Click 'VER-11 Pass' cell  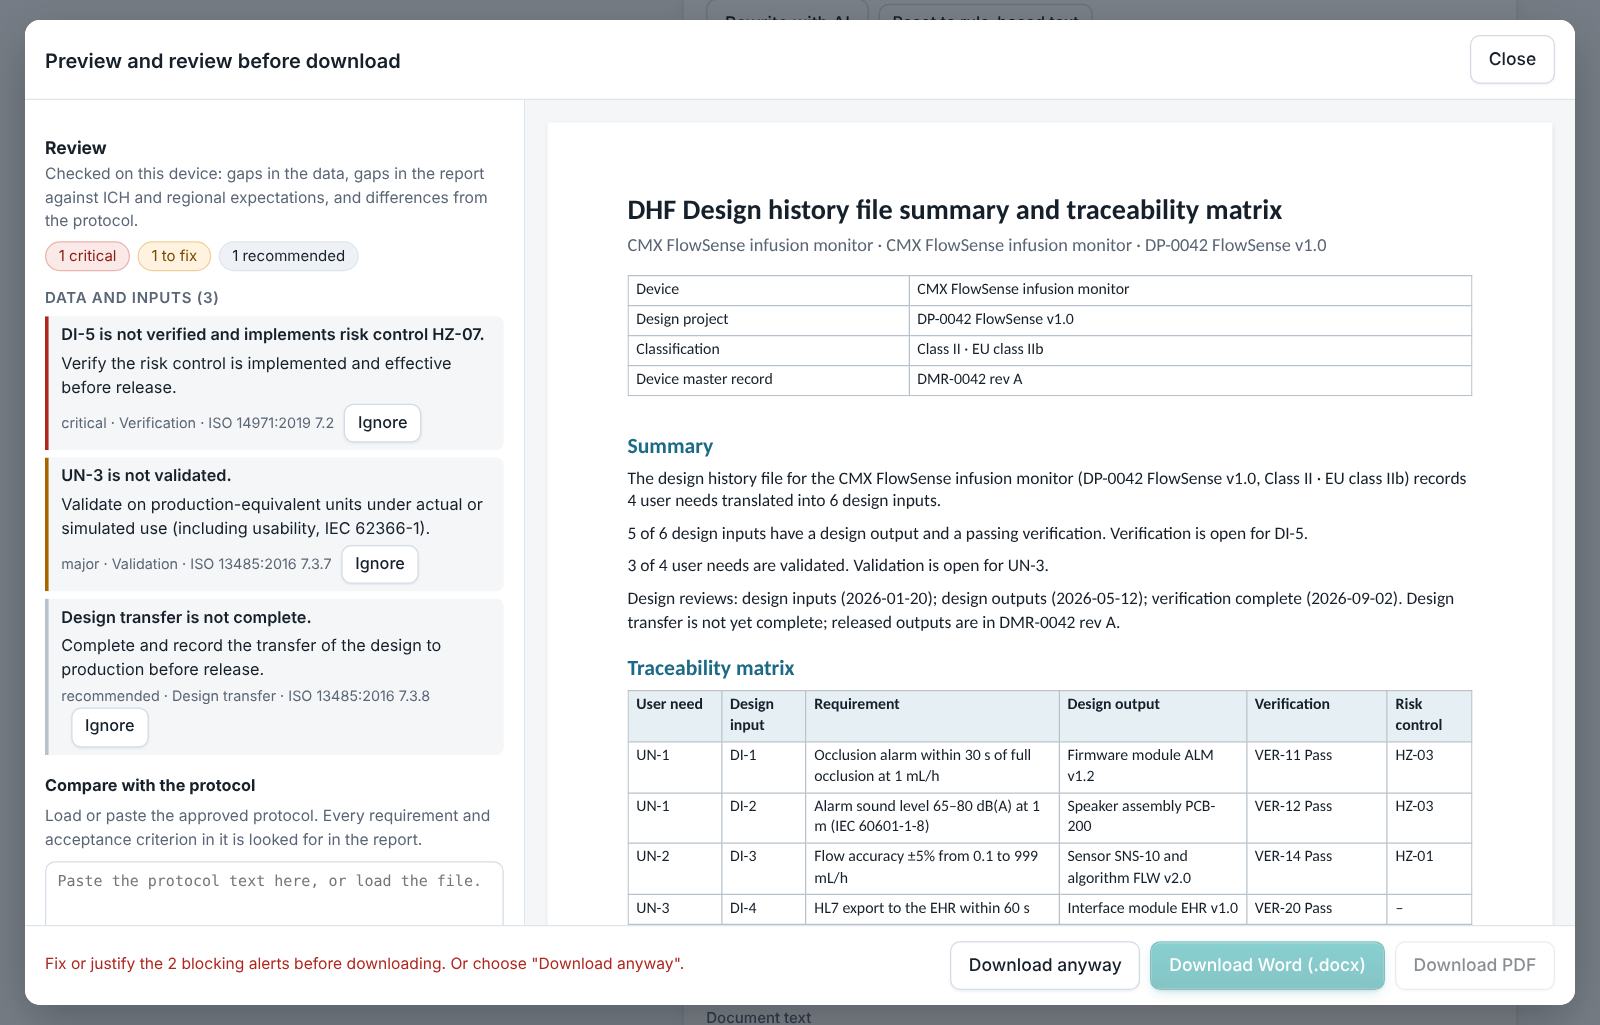click(x=1316, y=767)
